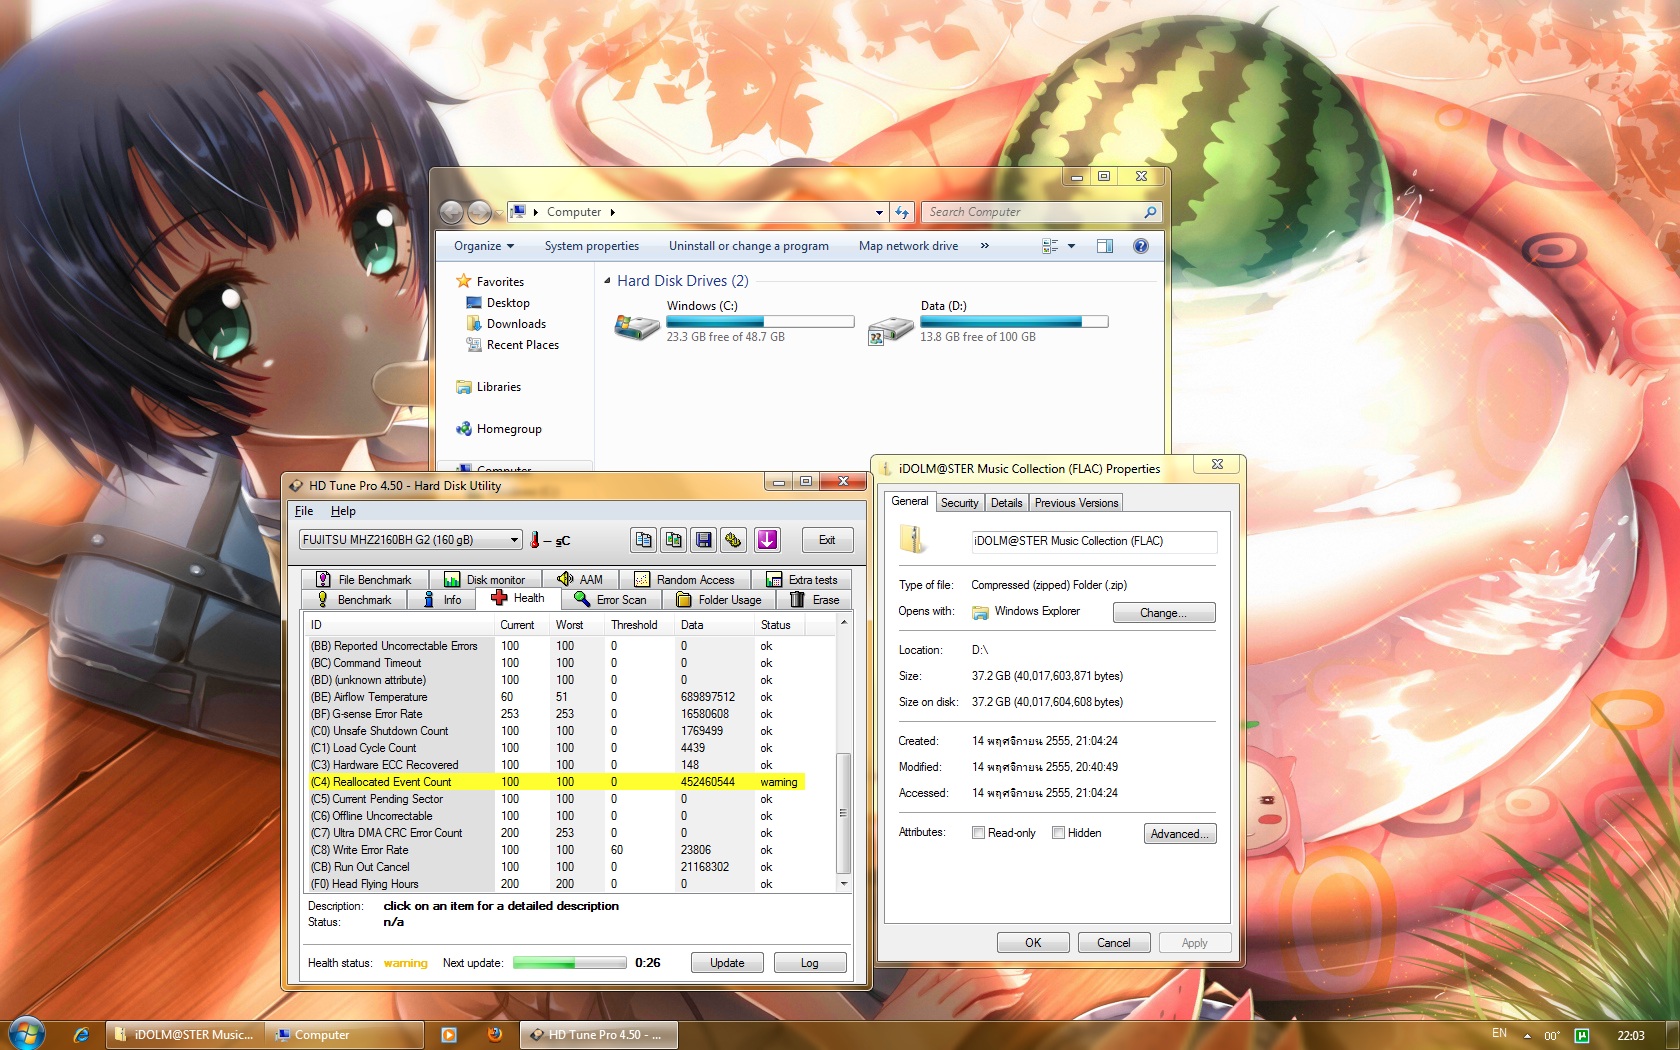The height and width of the screenshot is (1050, 1680).
Task: Click System properties in Explorer toolbar
Action: [592, 246]
